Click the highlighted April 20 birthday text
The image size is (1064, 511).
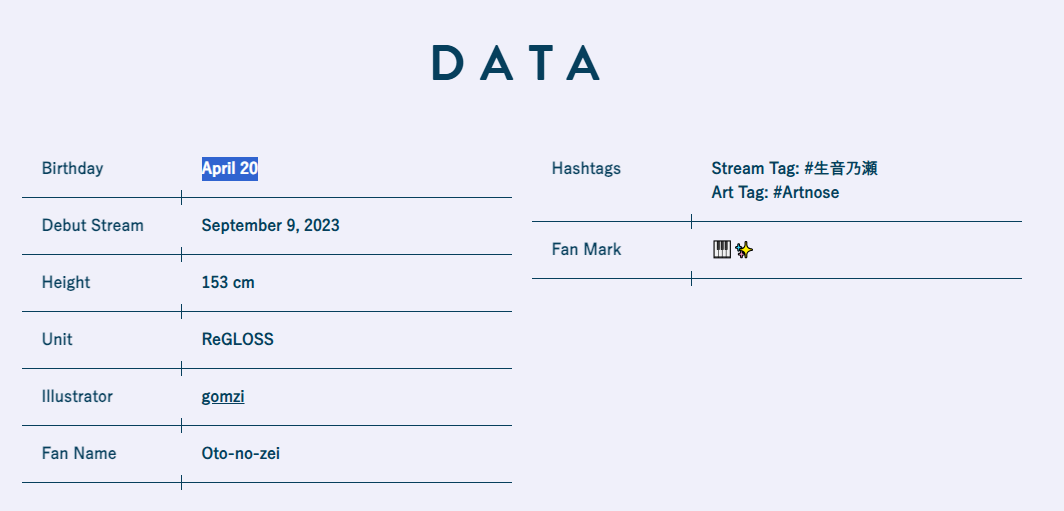[230, 169]
